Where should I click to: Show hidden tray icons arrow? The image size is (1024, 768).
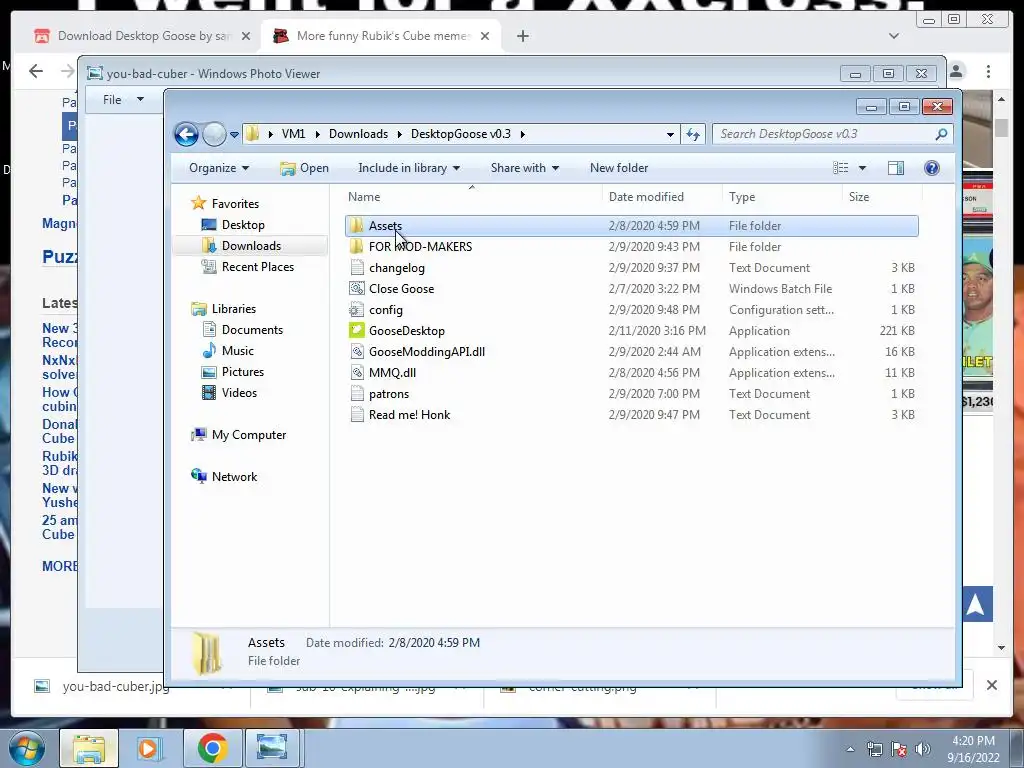pos(850,749)
